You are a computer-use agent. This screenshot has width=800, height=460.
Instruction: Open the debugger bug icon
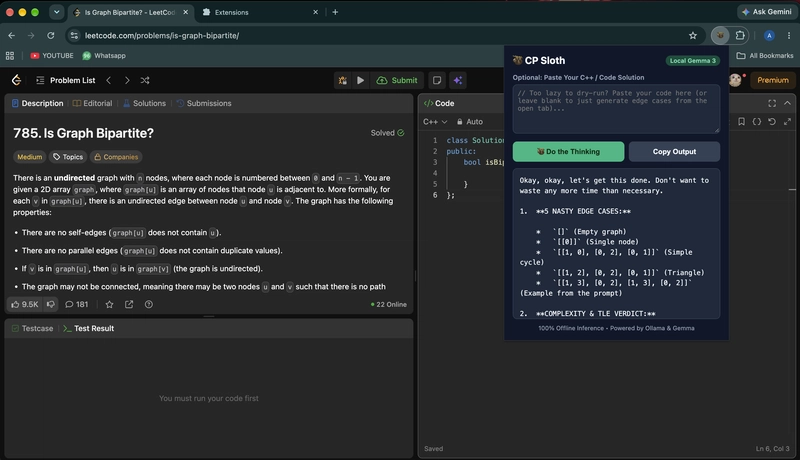click(342, 80)
